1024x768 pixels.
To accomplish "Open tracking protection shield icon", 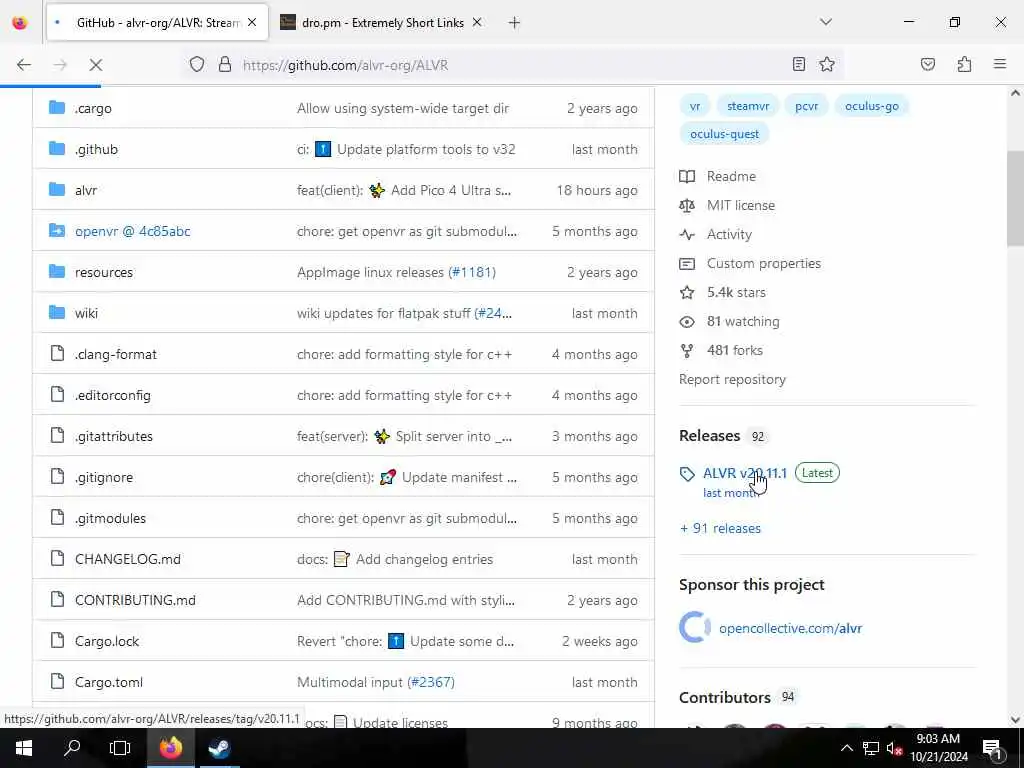I will (x=197, y=65).
